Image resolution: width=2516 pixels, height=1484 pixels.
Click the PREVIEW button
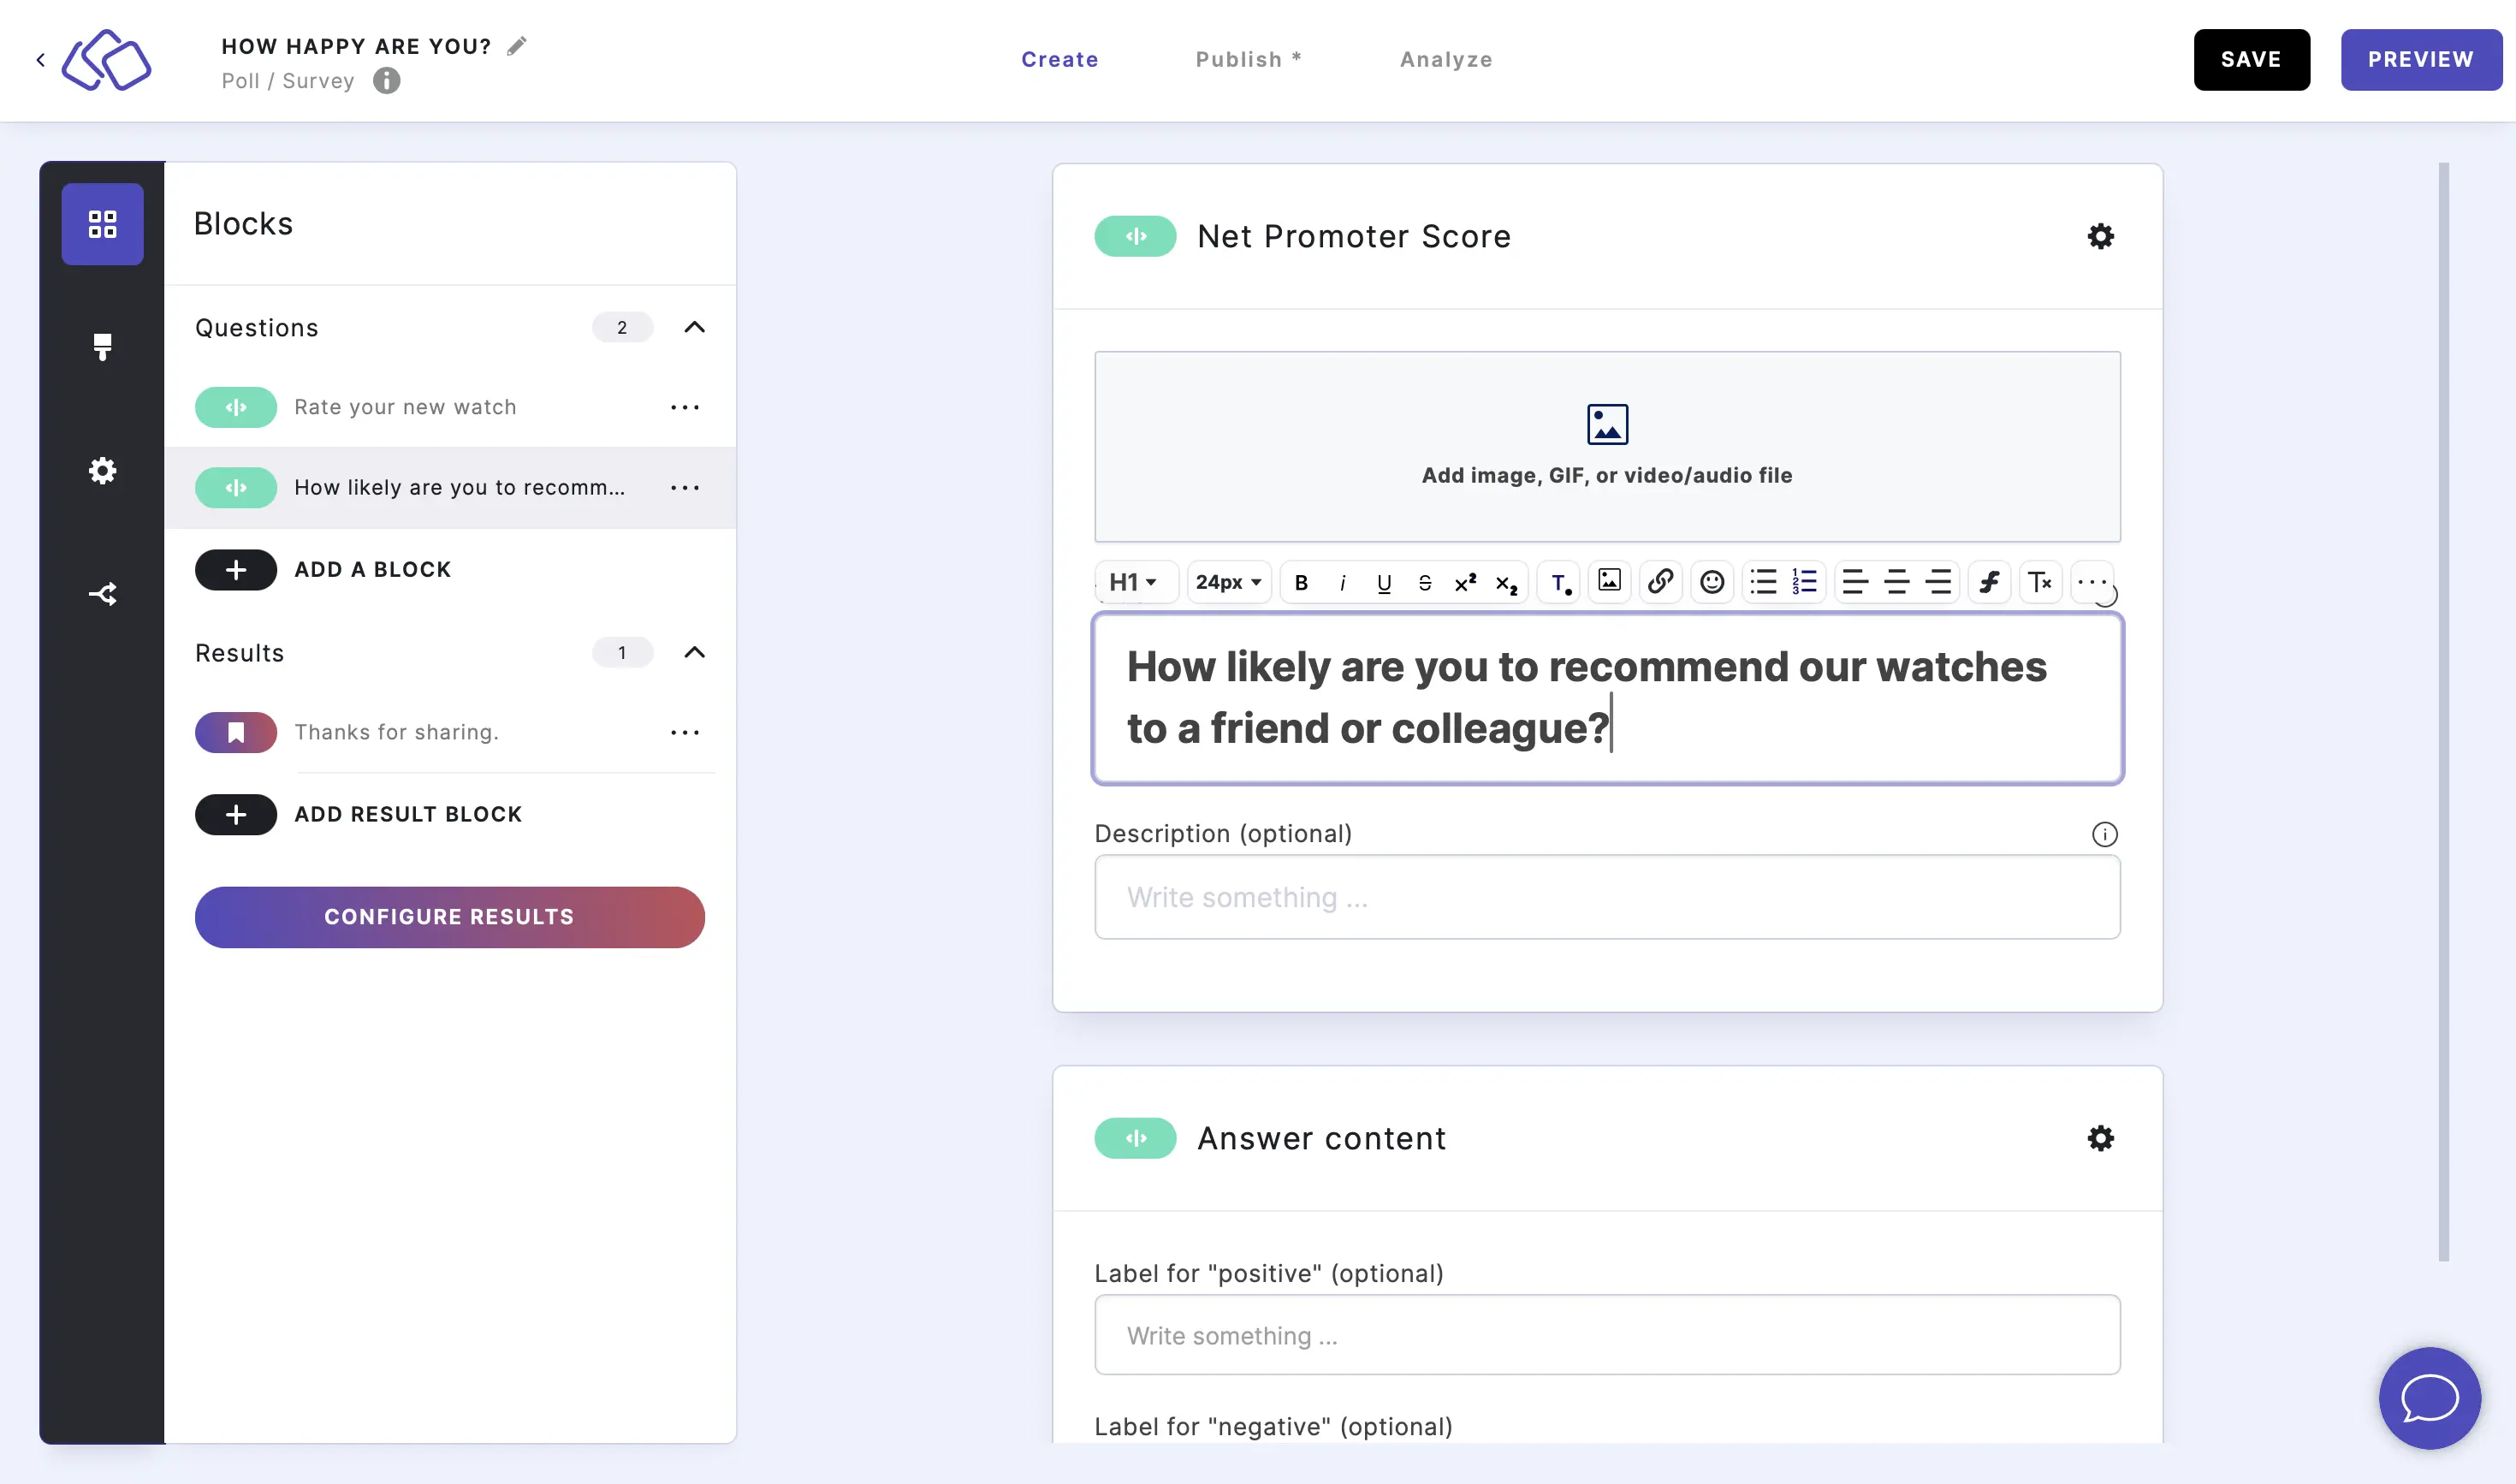click(2421, 58)
